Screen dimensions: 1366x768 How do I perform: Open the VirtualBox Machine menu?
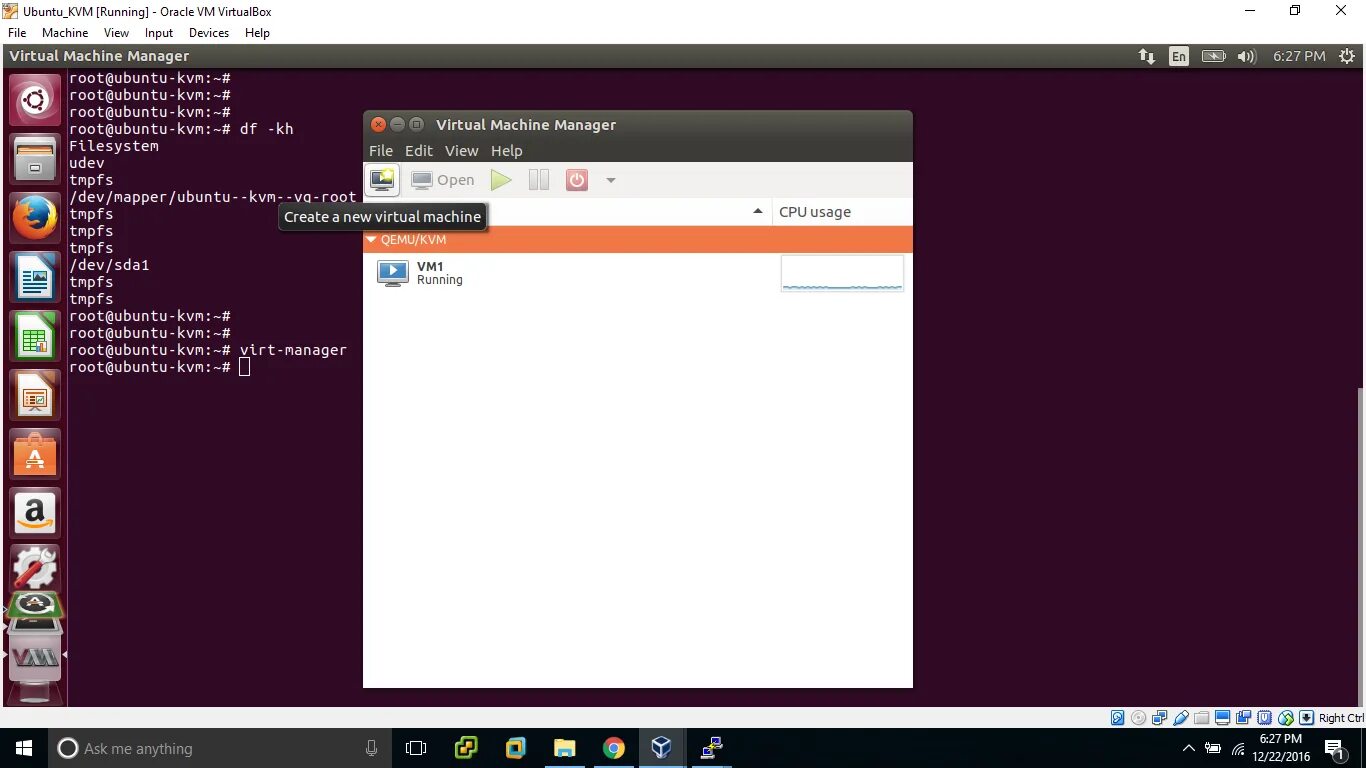[x=65, y=33]
